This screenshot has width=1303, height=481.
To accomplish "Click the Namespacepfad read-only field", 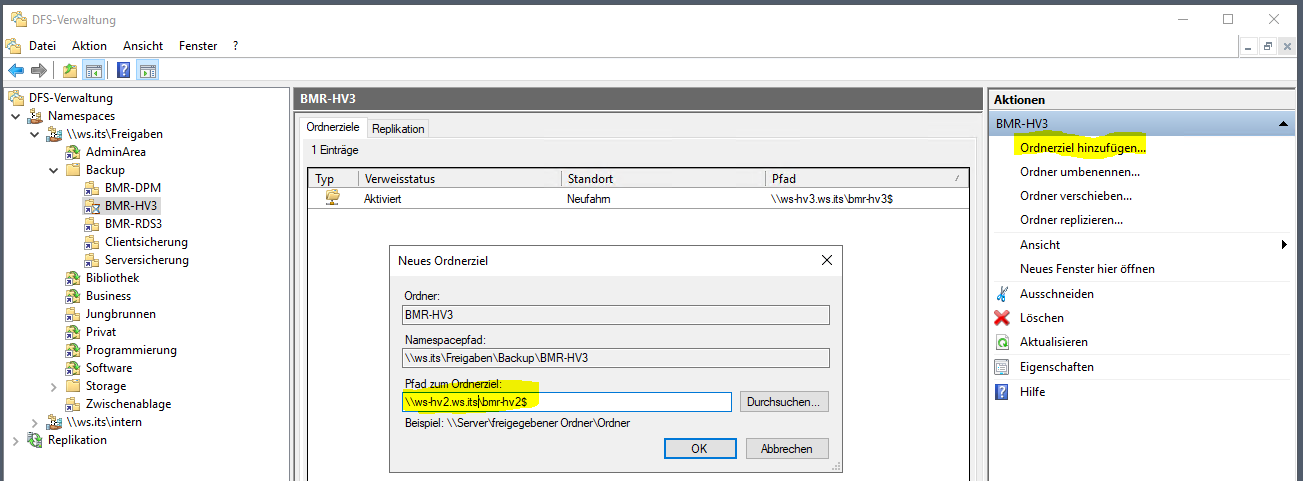I will (615, 358).
